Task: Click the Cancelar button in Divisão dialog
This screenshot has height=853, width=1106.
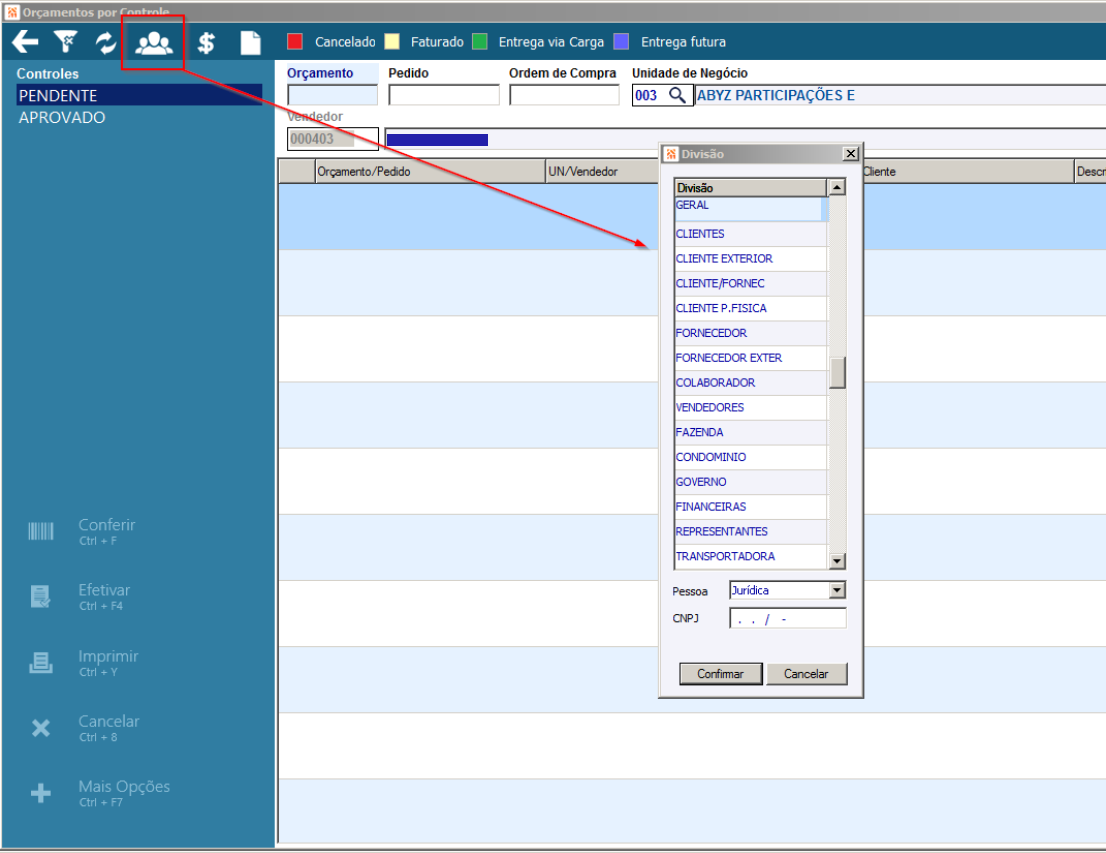Action: click(806, 674)
